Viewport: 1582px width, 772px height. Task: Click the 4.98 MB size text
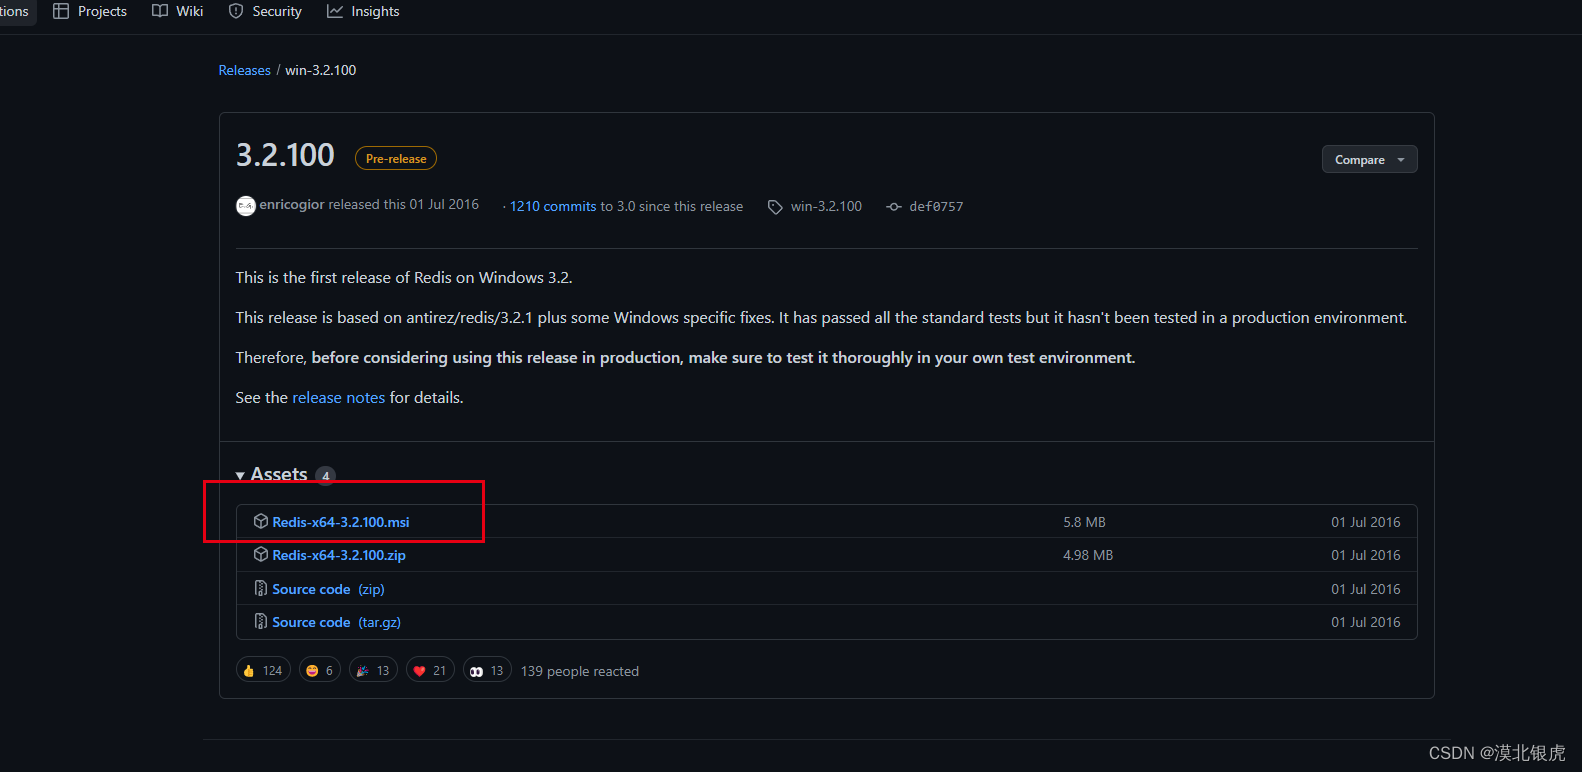(x=1088, y=555)
